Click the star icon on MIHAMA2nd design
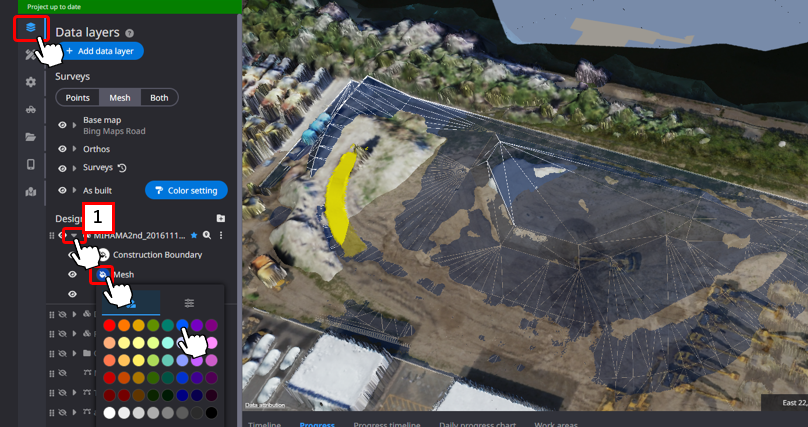 [194, 235]
